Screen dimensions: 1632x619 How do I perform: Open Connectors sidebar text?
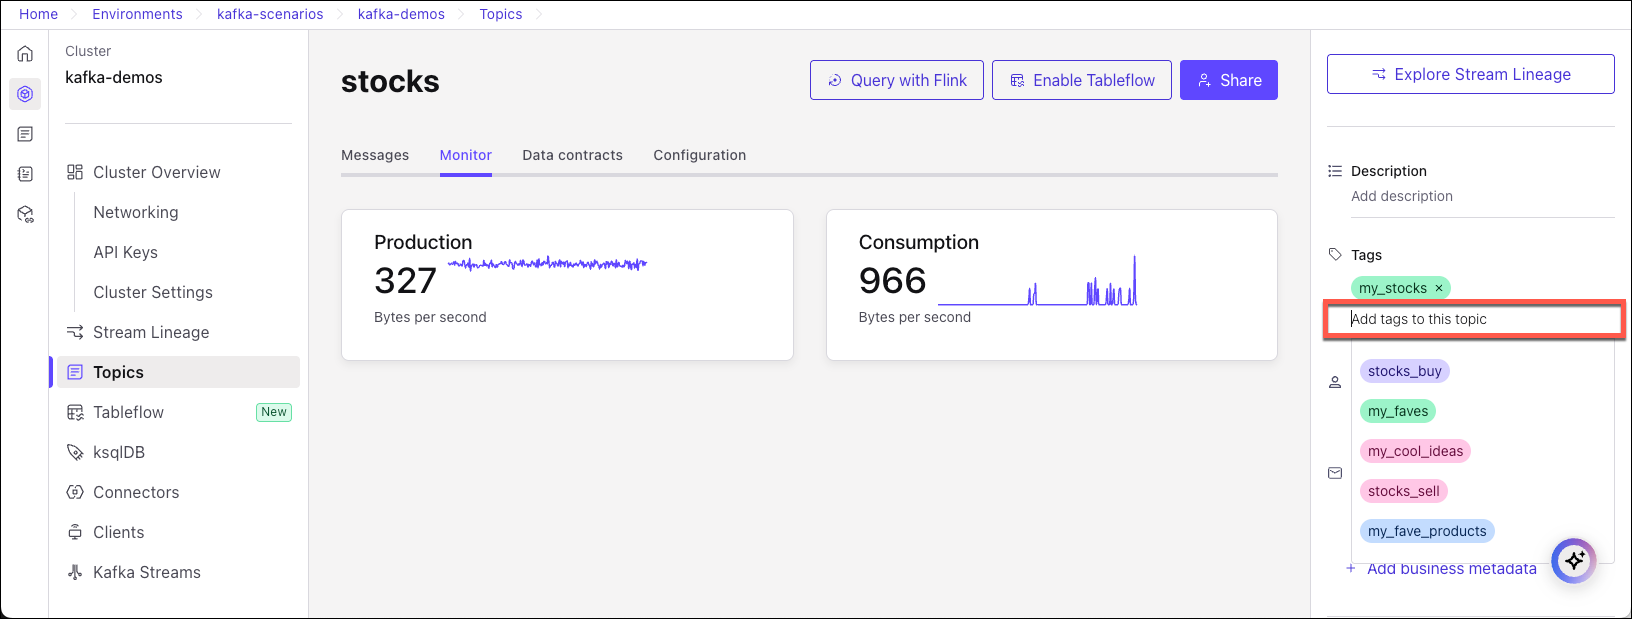[x=136, y=492]
